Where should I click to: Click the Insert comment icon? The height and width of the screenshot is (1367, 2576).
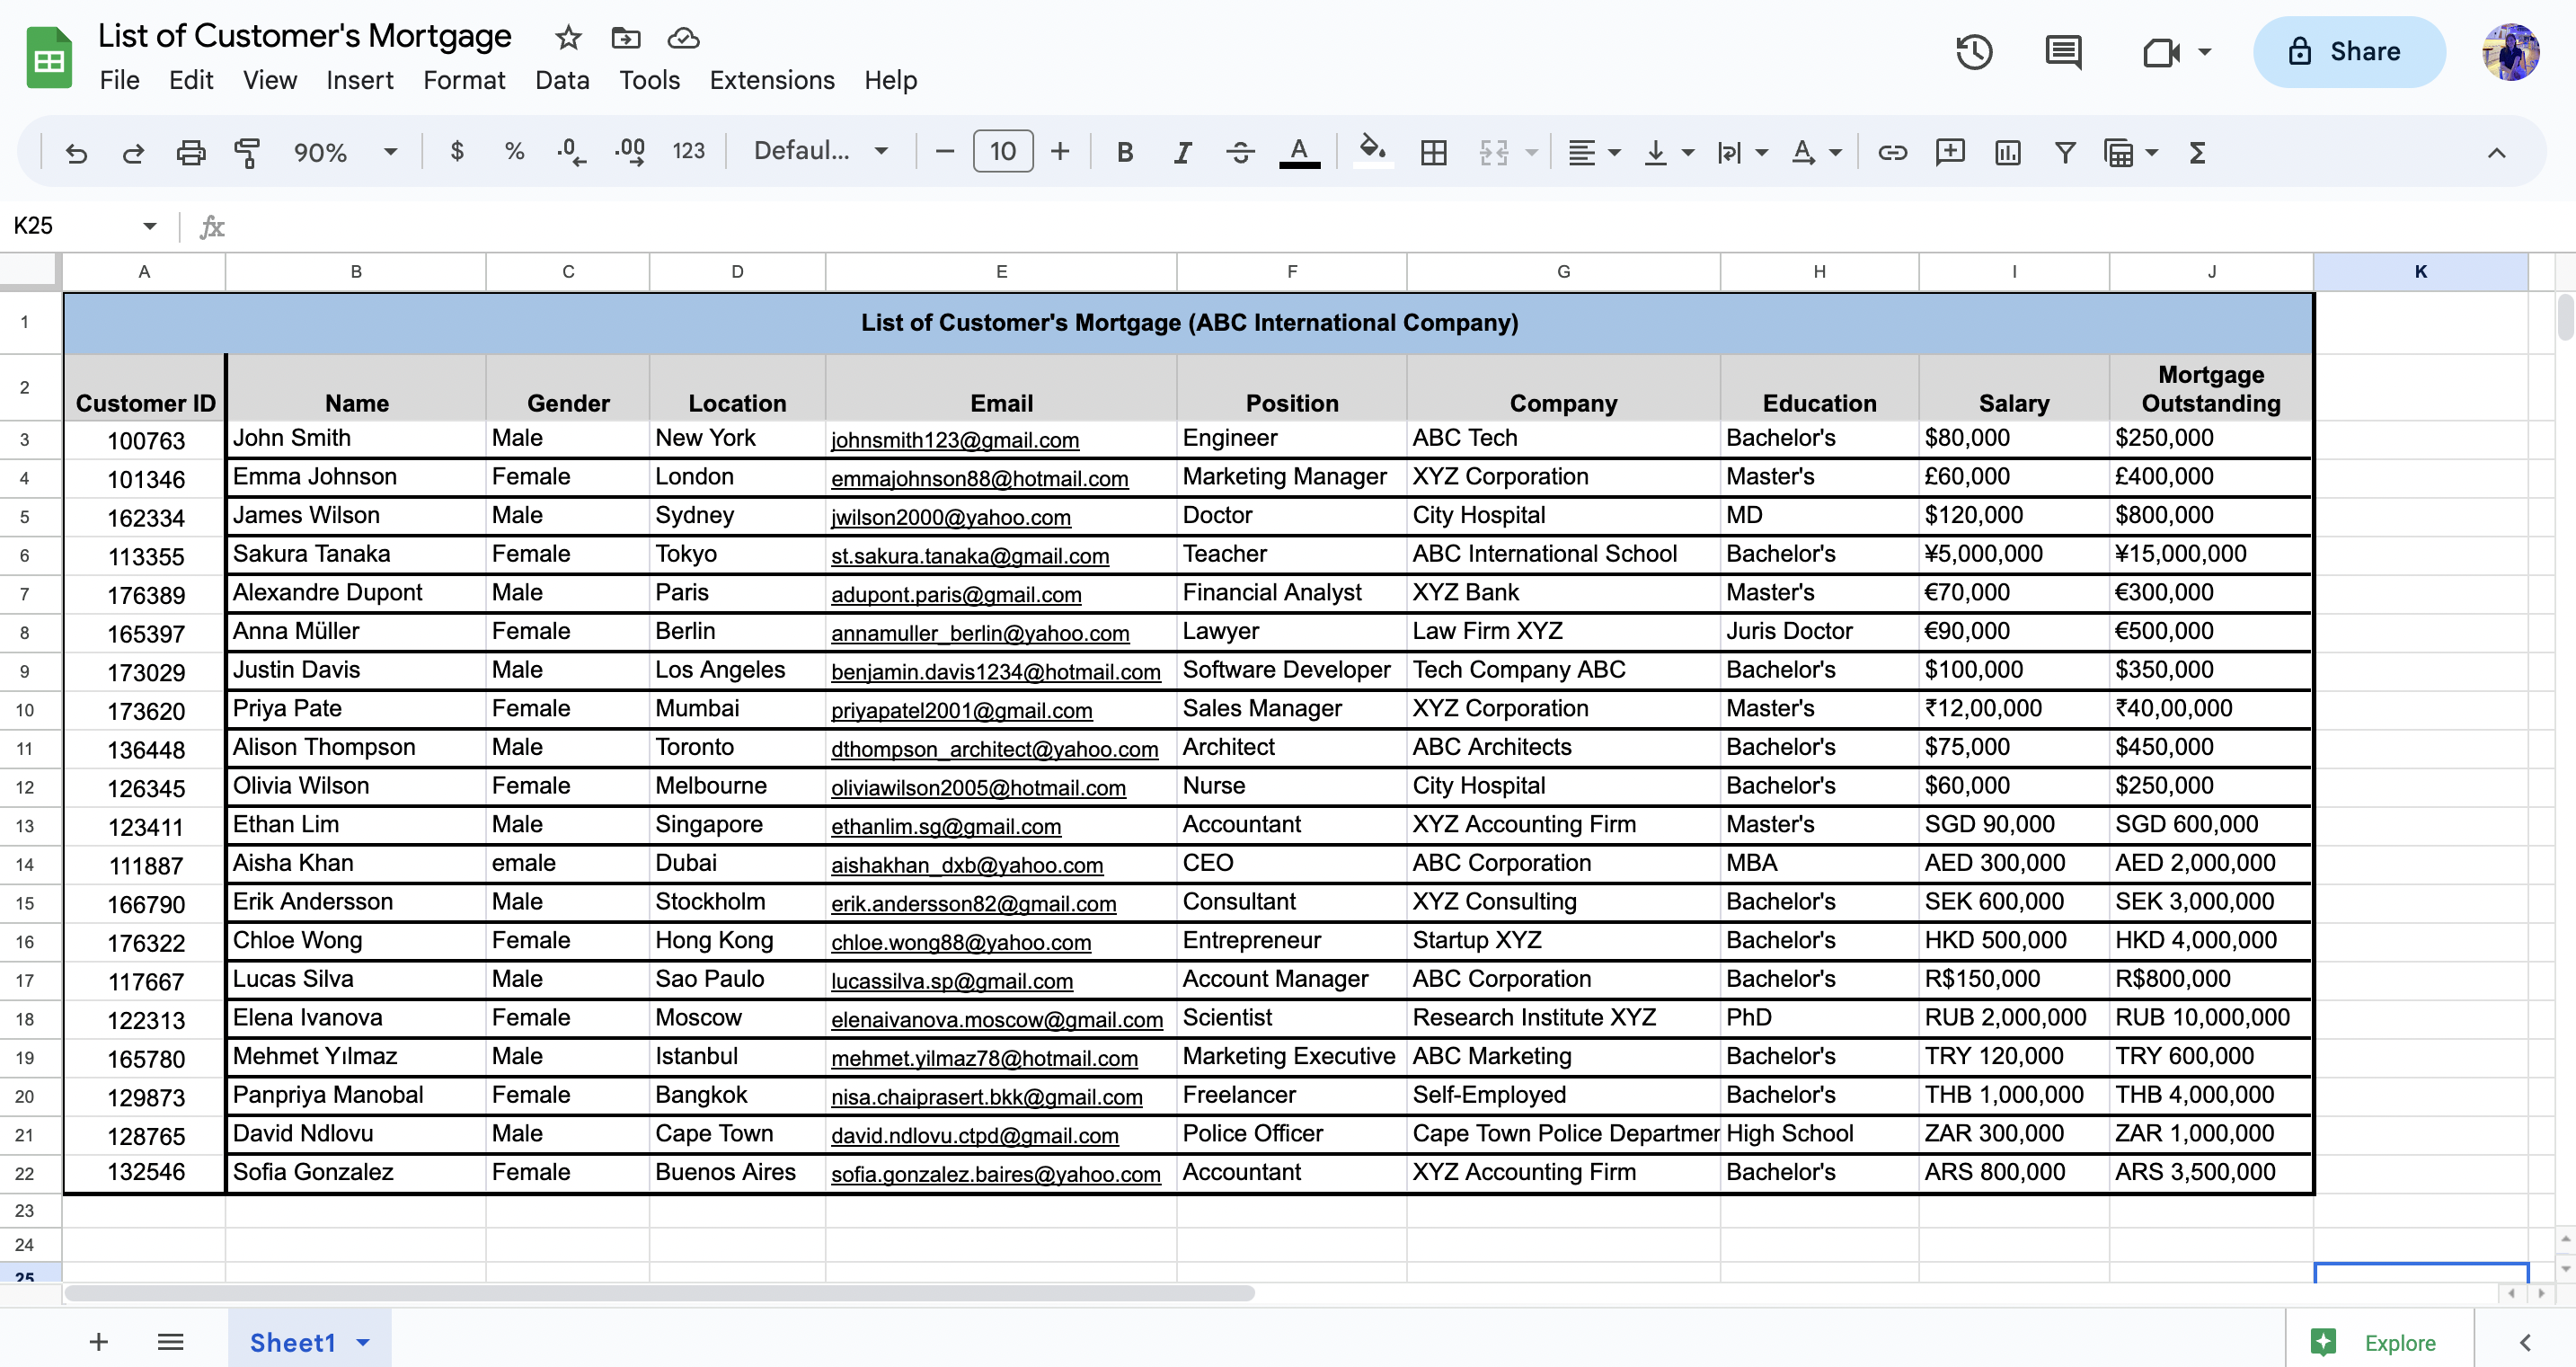tap(1950, 152)
